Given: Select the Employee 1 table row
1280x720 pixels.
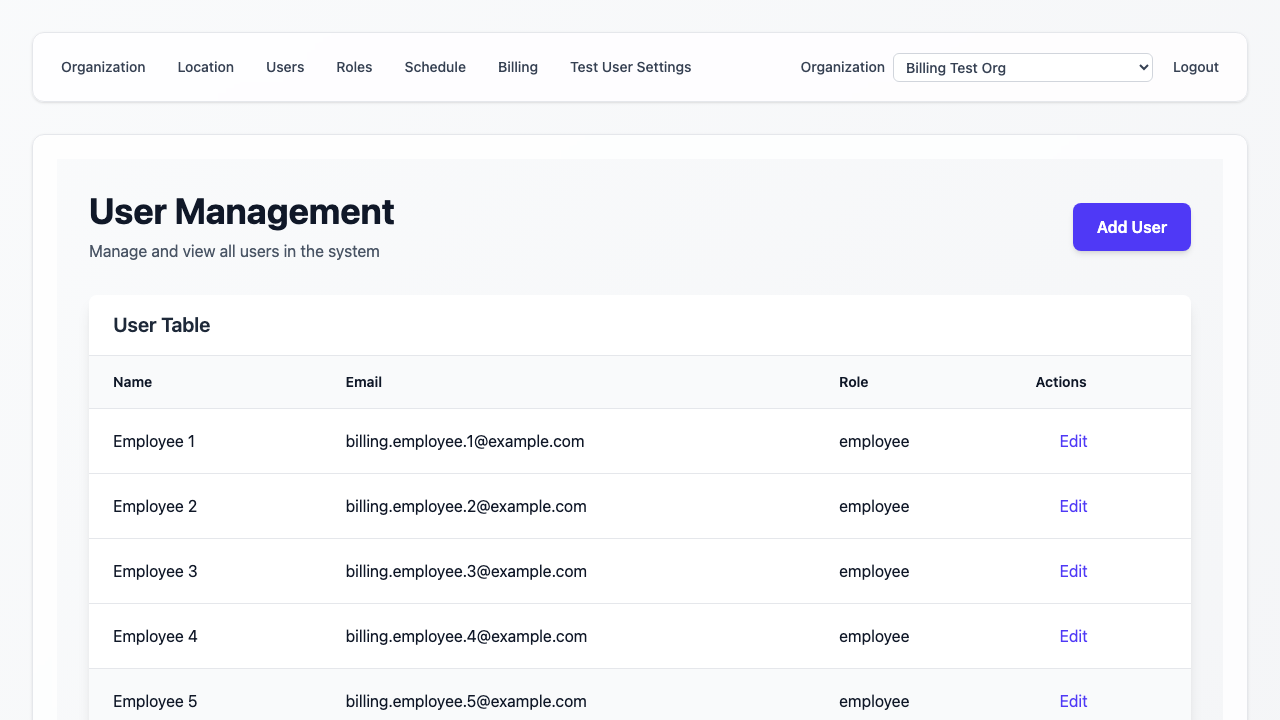Looking at the screenshot, I should [400, 441].
